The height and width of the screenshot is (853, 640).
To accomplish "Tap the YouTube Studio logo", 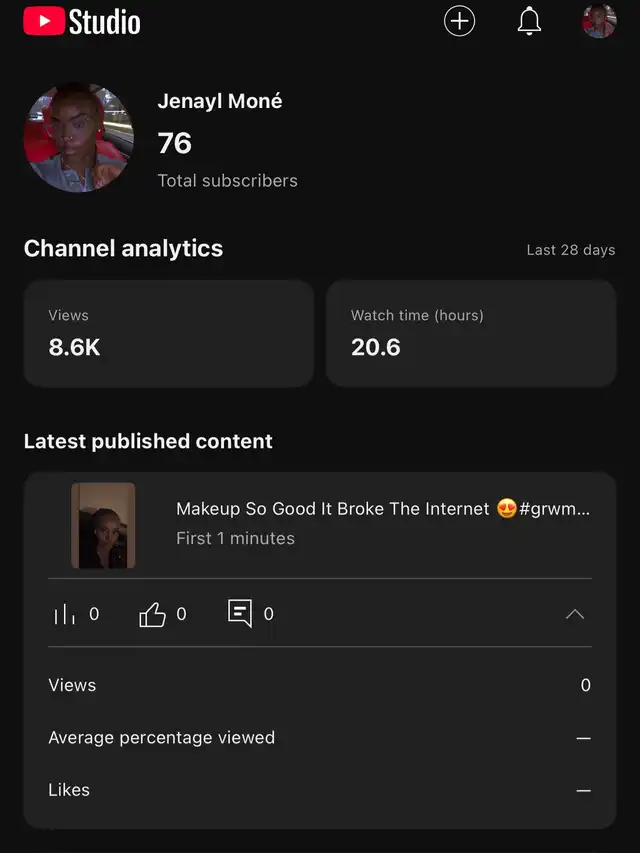I will pos(82,21).
